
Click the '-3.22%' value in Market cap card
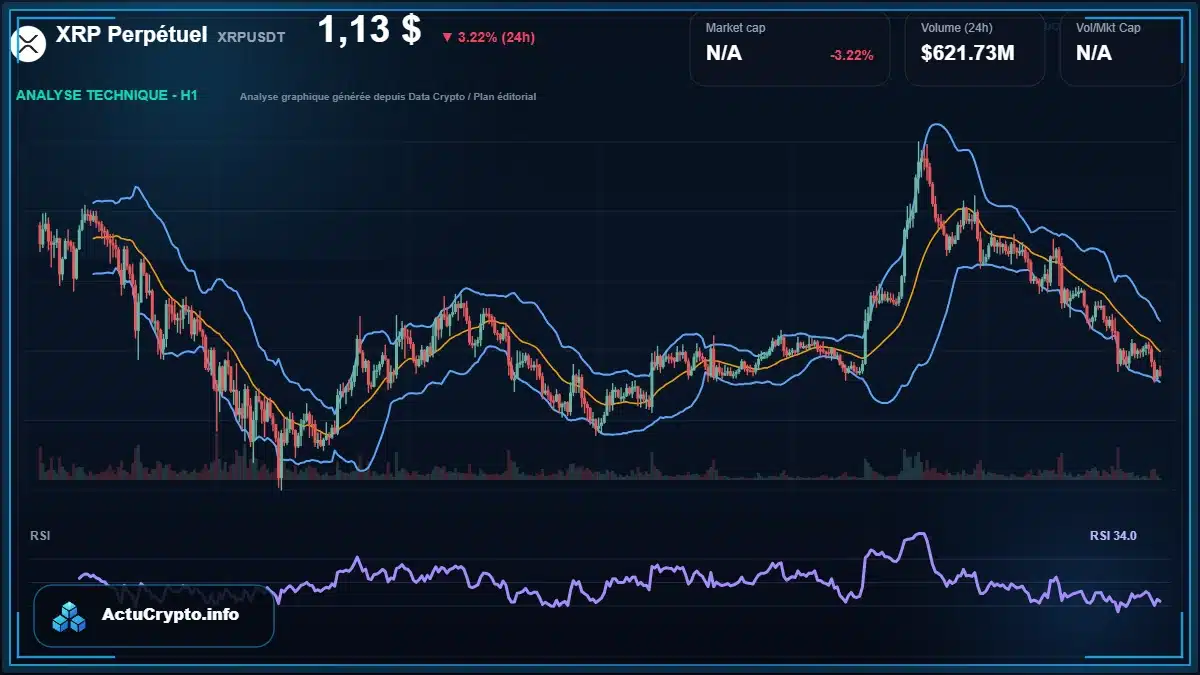[852, 55]
